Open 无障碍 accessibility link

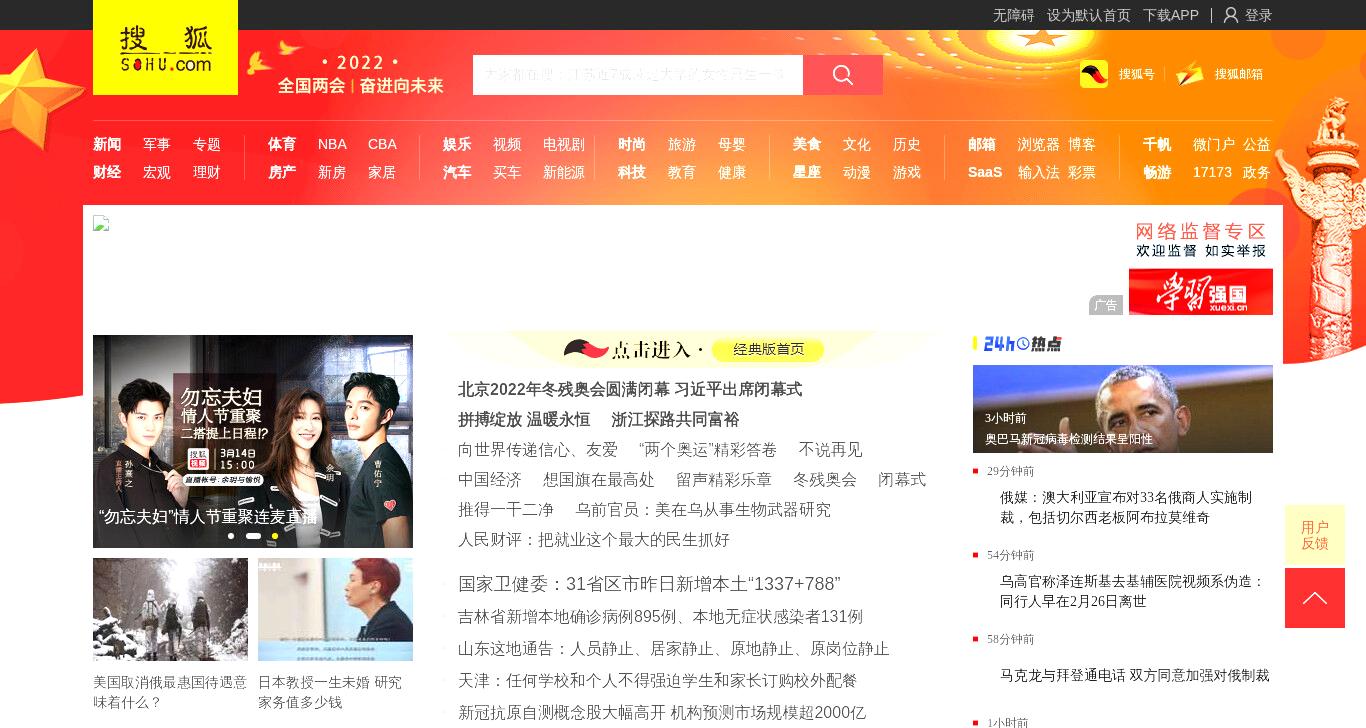pyautogui.click(x=1014, y=15)
